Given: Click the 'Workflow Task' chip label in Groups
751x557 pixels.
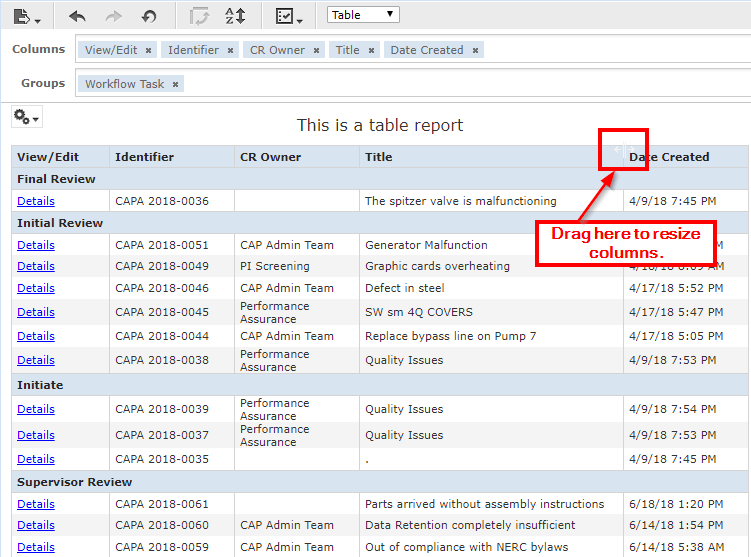Looking at the screenshot, I should click(x=125, y=84).
